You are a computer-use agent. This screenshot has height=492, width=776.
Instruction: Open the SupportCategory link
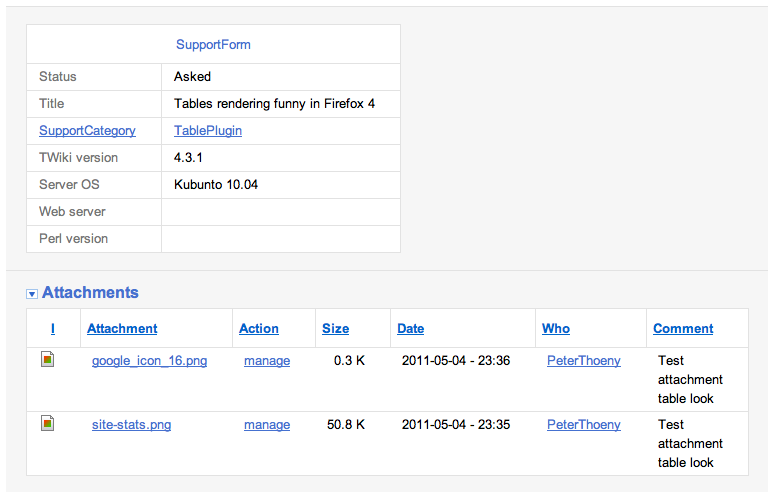87,130
